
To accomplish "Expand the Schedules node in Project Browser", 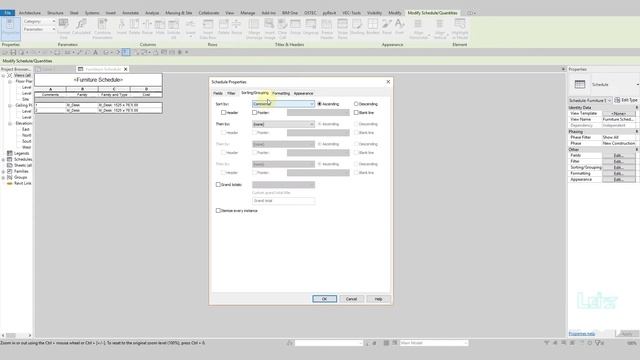I will point(4,160).
